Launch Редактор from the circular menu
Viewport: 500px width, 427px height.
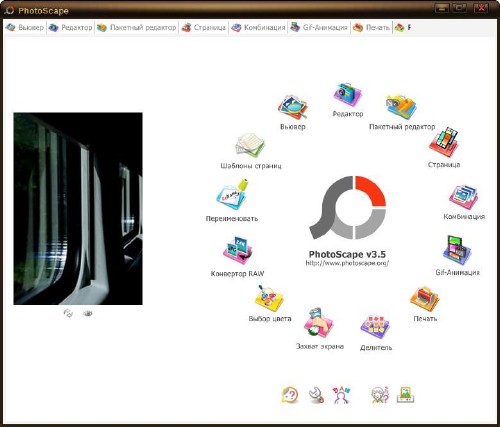point(347,94)
